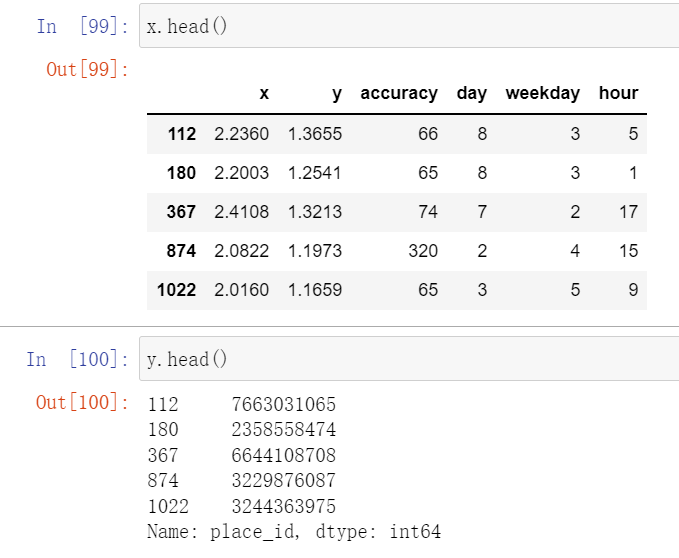Click the hour column header
This screenshot has height=558, width=679.
pos(618,93)
